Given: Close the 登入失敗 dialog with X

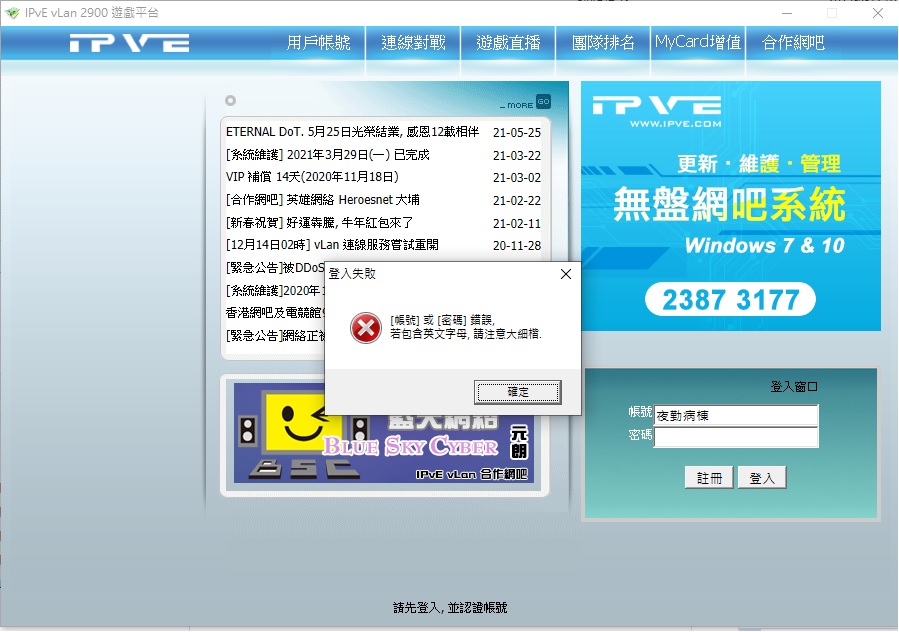Looking at the screenshot, I should pyautogui.click(x=566, y=274).
